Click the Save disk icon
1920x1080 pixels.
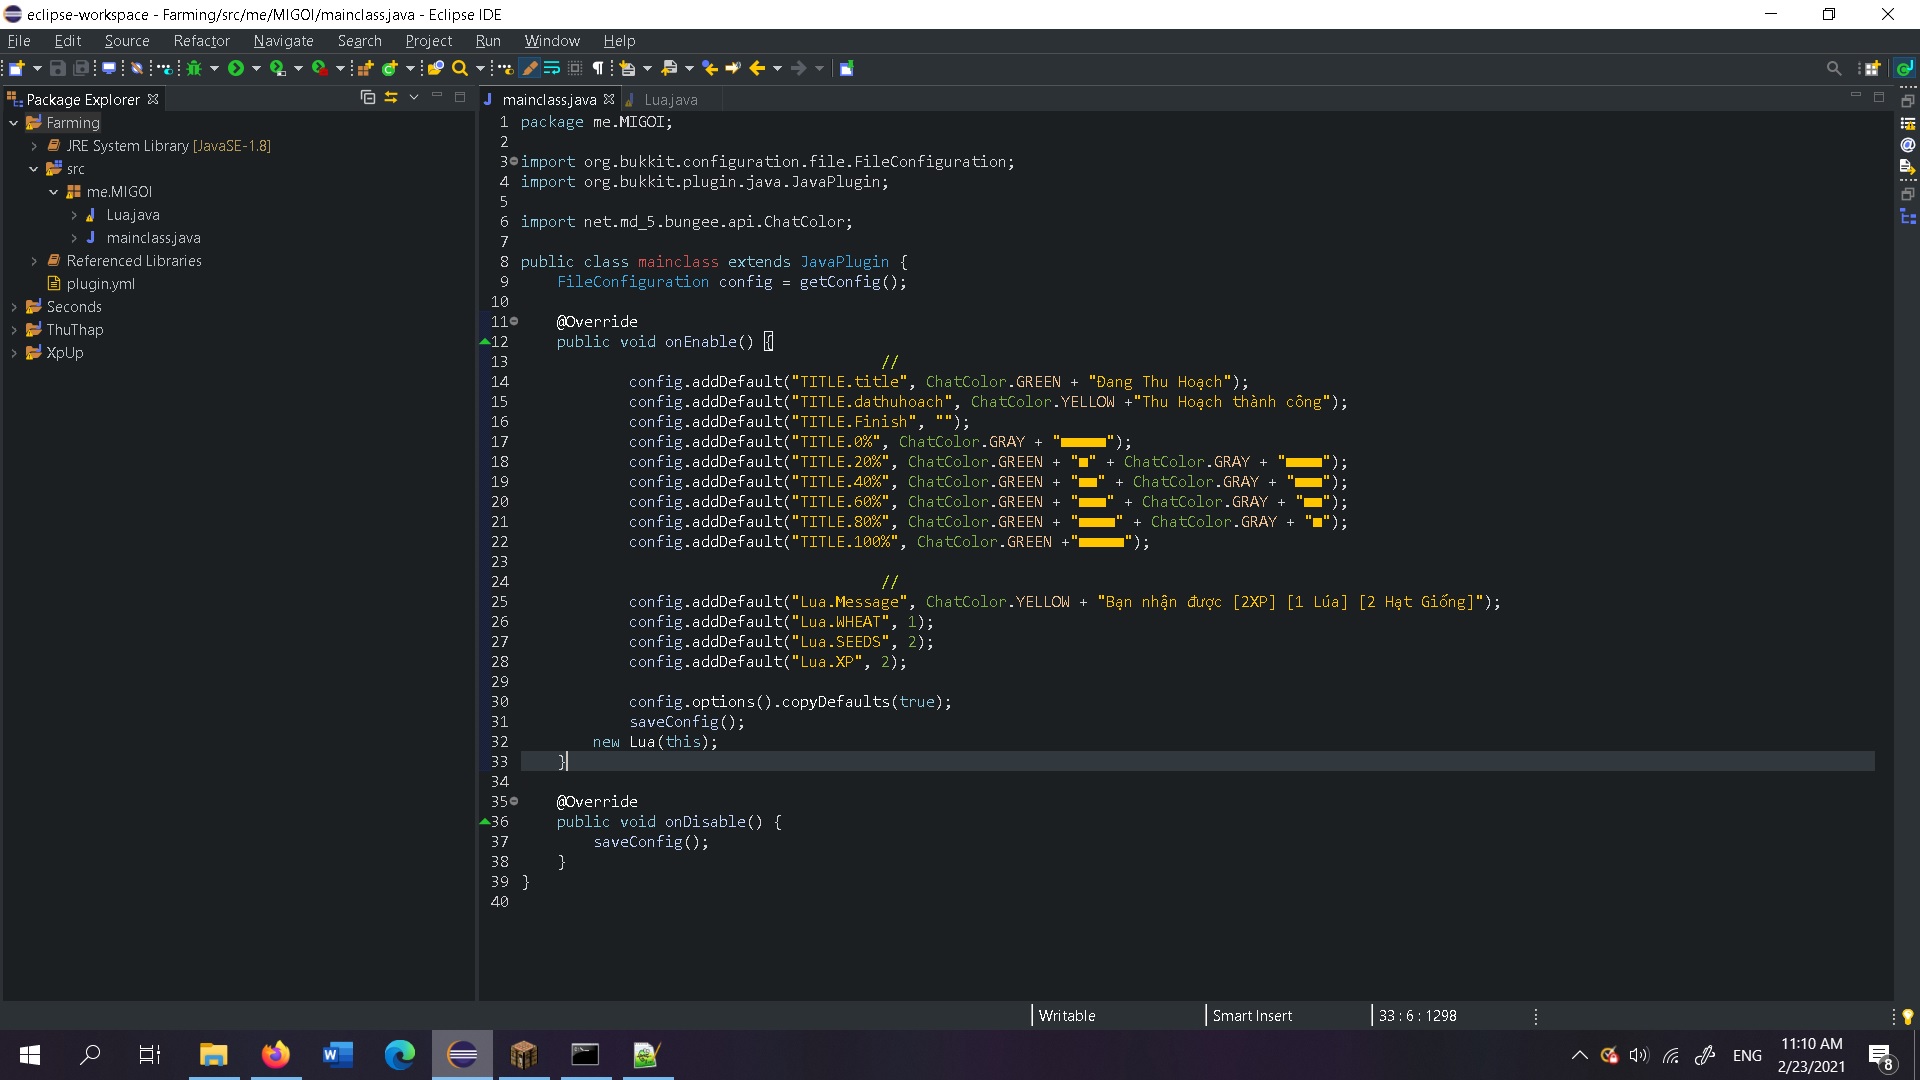tap(57, 68)
